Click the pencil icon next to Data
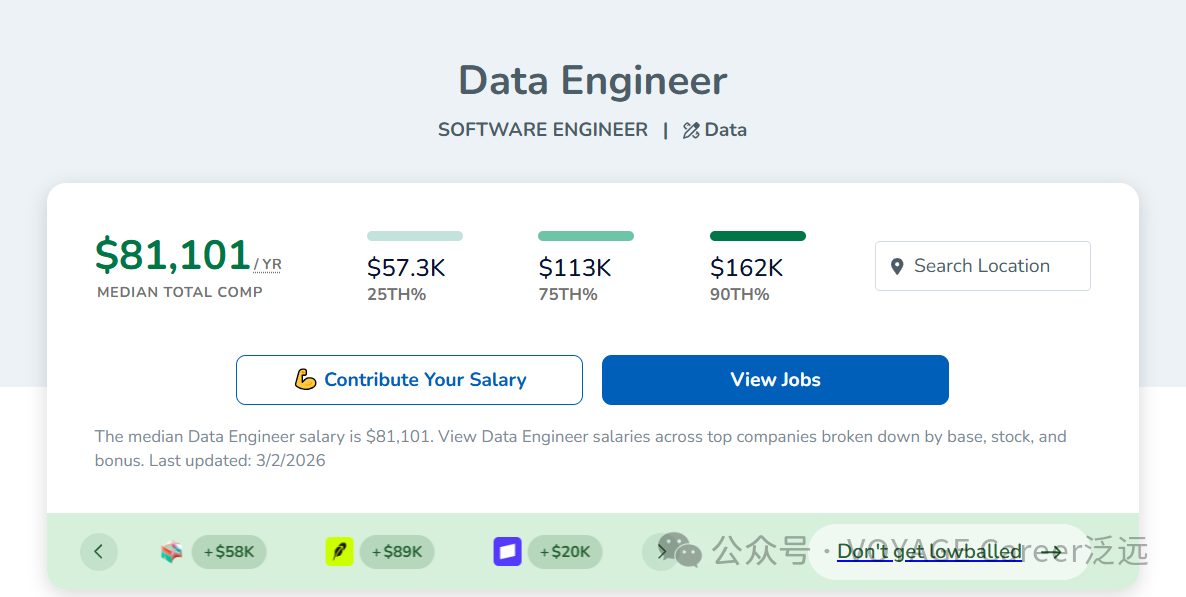 (x=691, y=130)
